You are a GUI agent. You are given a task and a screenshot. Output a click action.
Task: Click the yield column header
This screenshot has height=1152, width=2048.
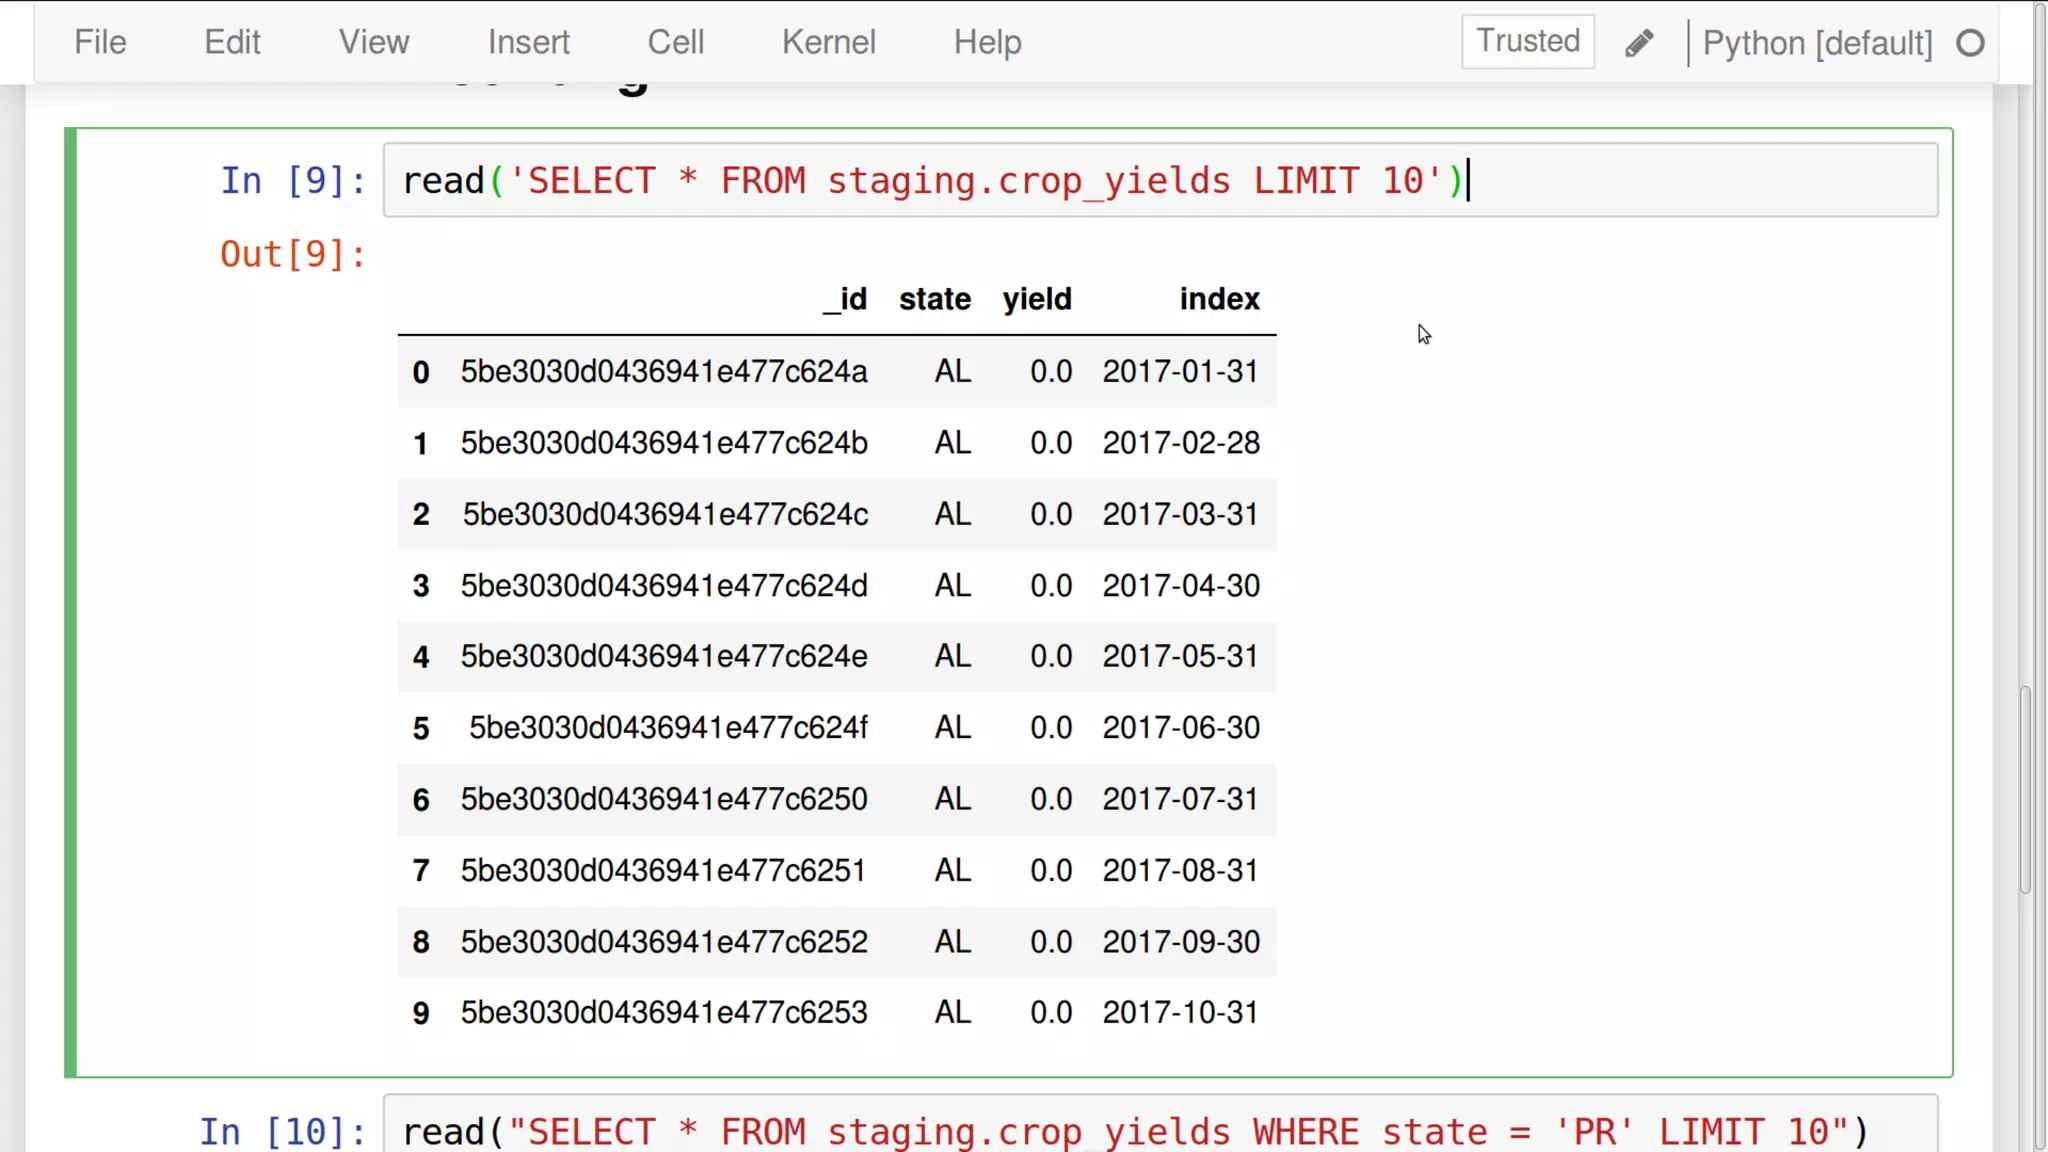click(x=1036, y=299)
